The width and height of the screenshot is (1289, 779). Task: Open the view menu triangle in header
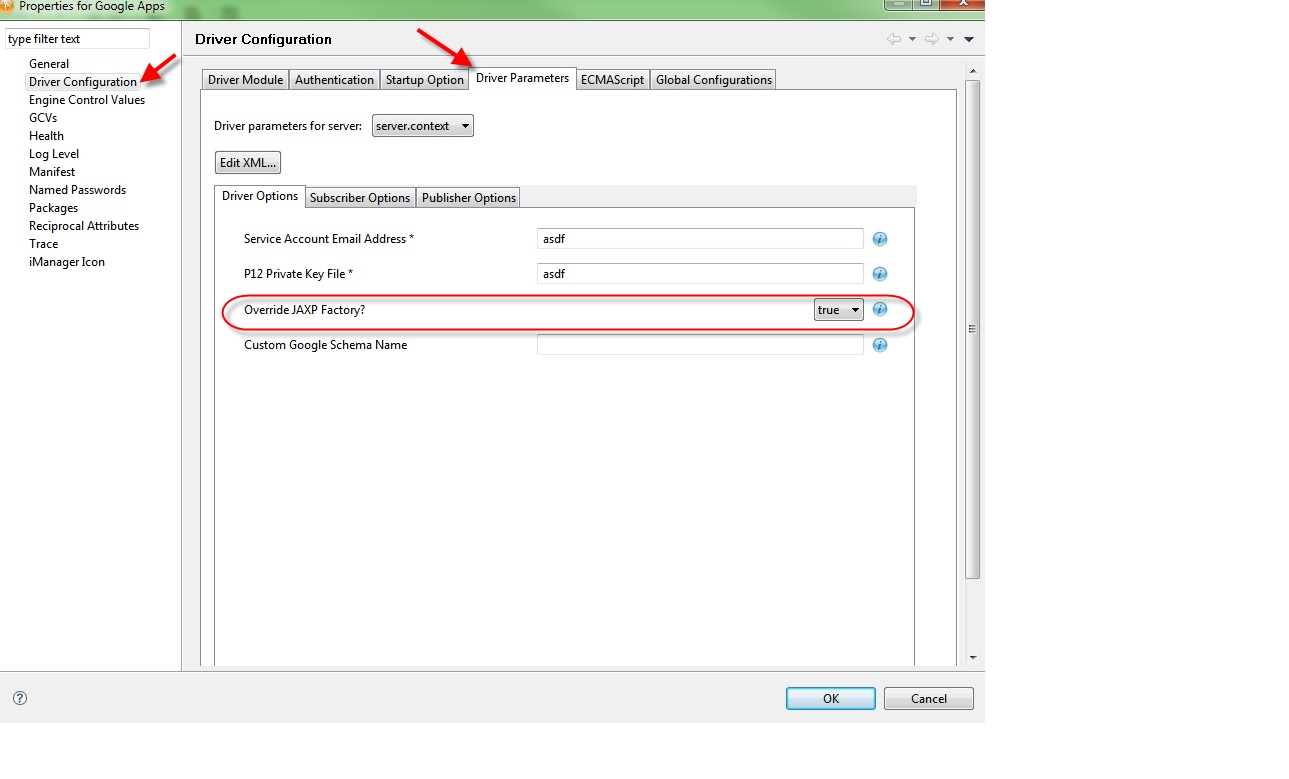click(969, 39)
